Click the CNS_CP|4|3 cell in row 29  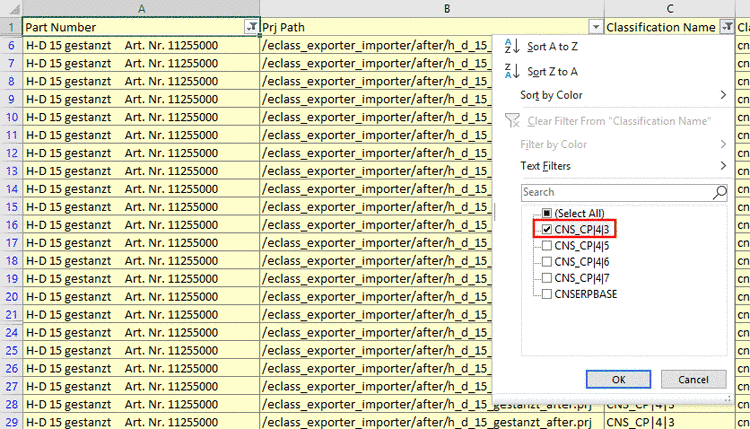[x=670, y=422]
